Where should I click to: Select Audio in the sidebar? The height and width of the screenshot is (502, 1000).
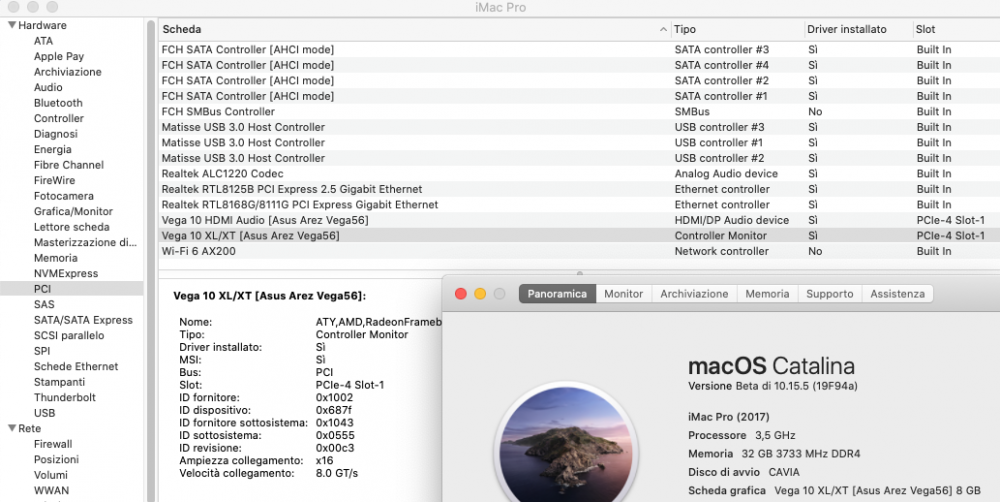48,87
